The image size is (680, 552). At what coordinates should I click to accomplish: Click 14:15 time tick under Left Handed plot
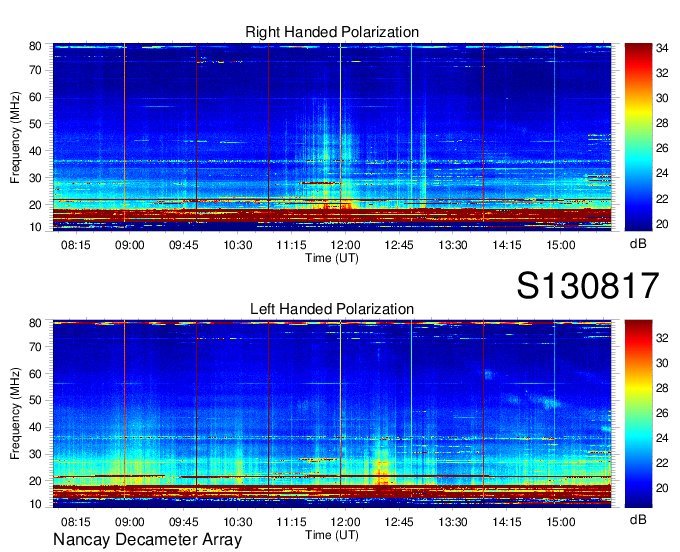pyautogui.click(x=507, y=522)
